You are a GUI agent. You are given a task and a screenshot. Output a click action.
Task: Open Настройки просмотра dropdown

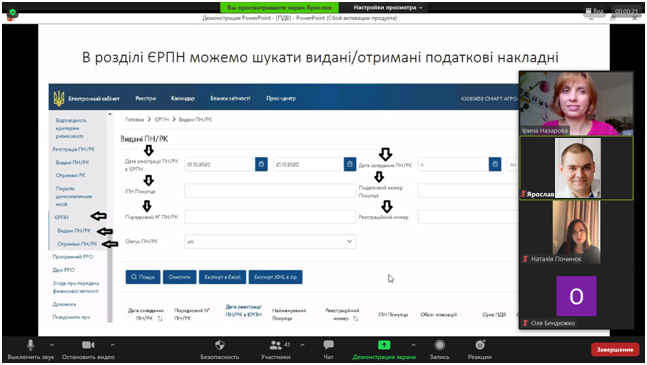[388, 7]
